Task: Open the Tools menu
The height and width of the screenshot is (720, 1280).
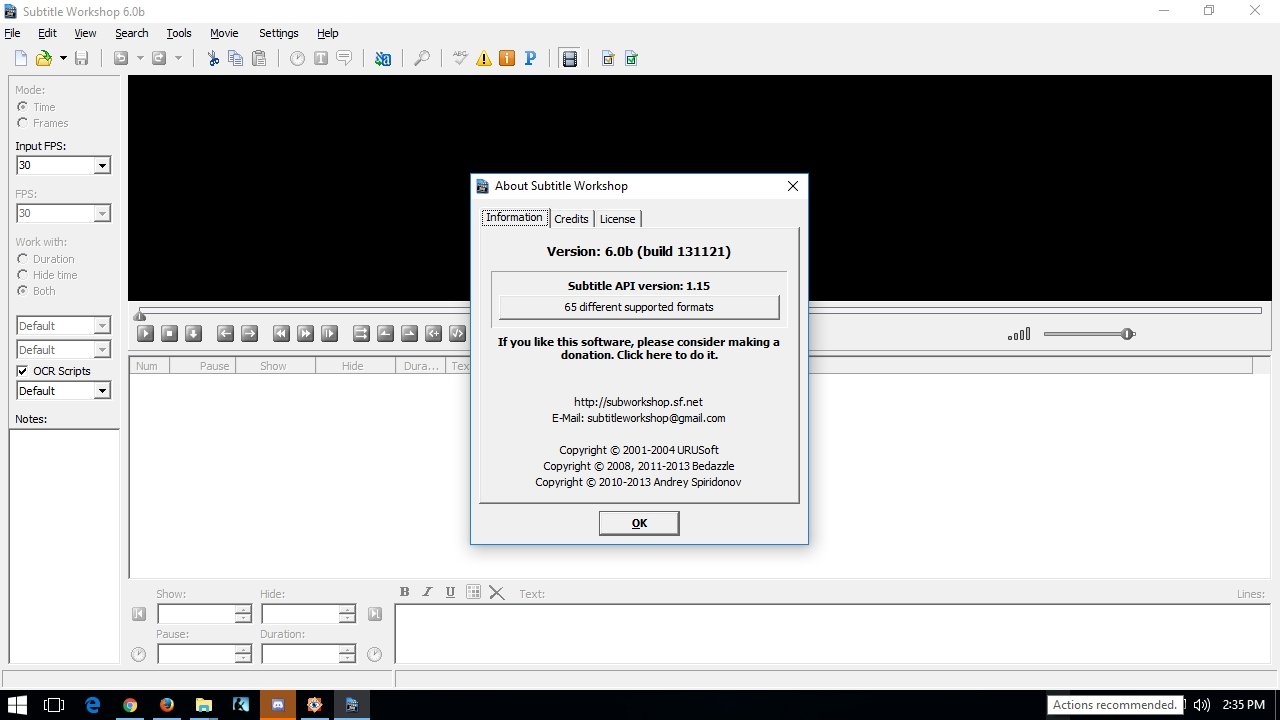Action: click(x=179, y=33)
